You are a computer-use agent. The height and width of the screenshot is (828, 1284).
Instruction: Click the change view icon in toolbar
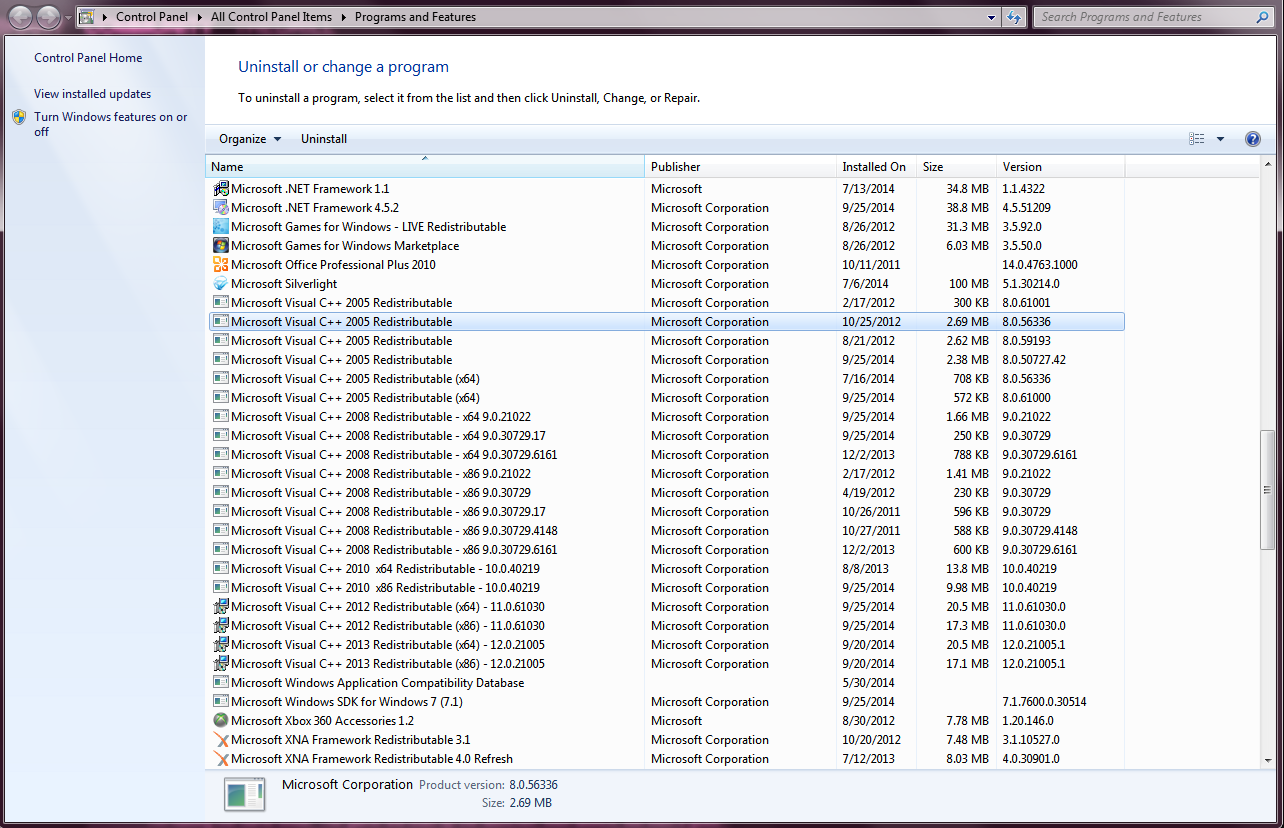(1197, 139)
